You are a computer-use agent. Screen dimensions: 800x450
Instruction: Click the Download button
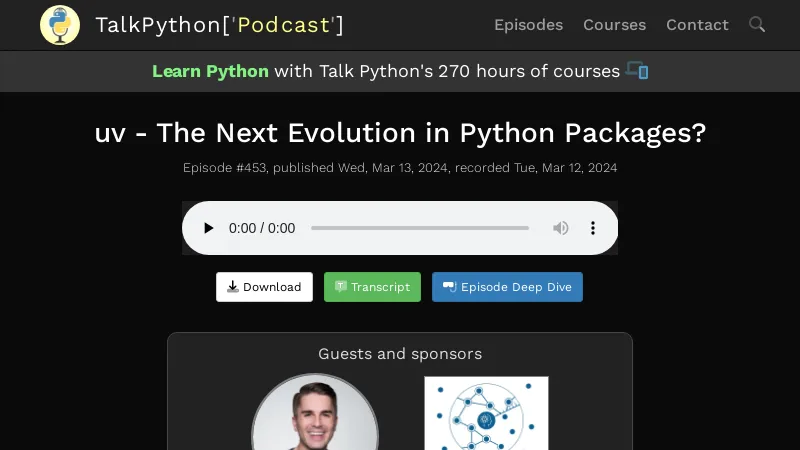coord(264,287)
